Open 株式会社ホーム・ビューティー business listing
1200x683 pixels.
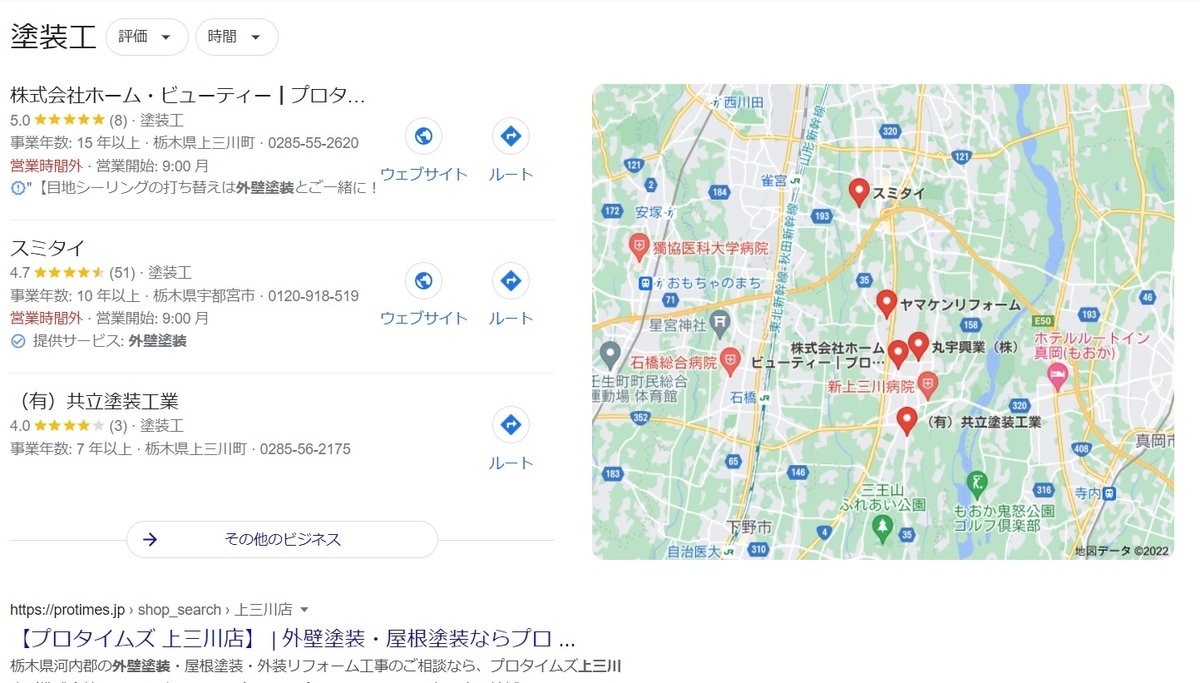point(188,96)
